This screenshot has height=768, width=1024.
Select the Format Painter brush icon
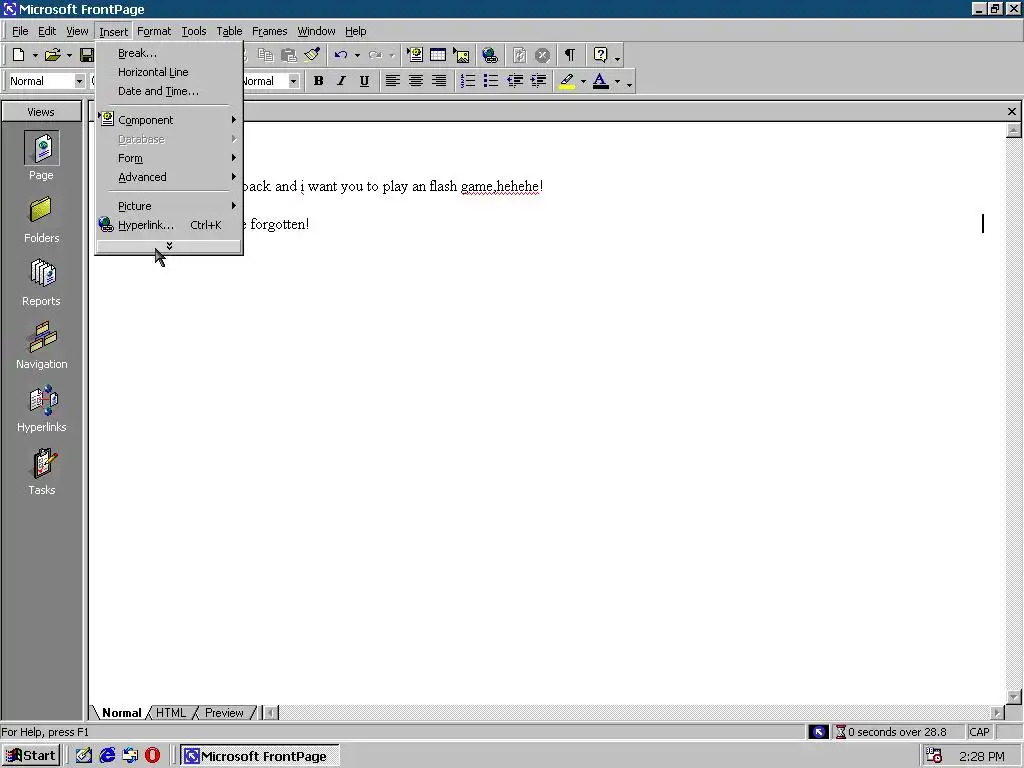point(312,56)
